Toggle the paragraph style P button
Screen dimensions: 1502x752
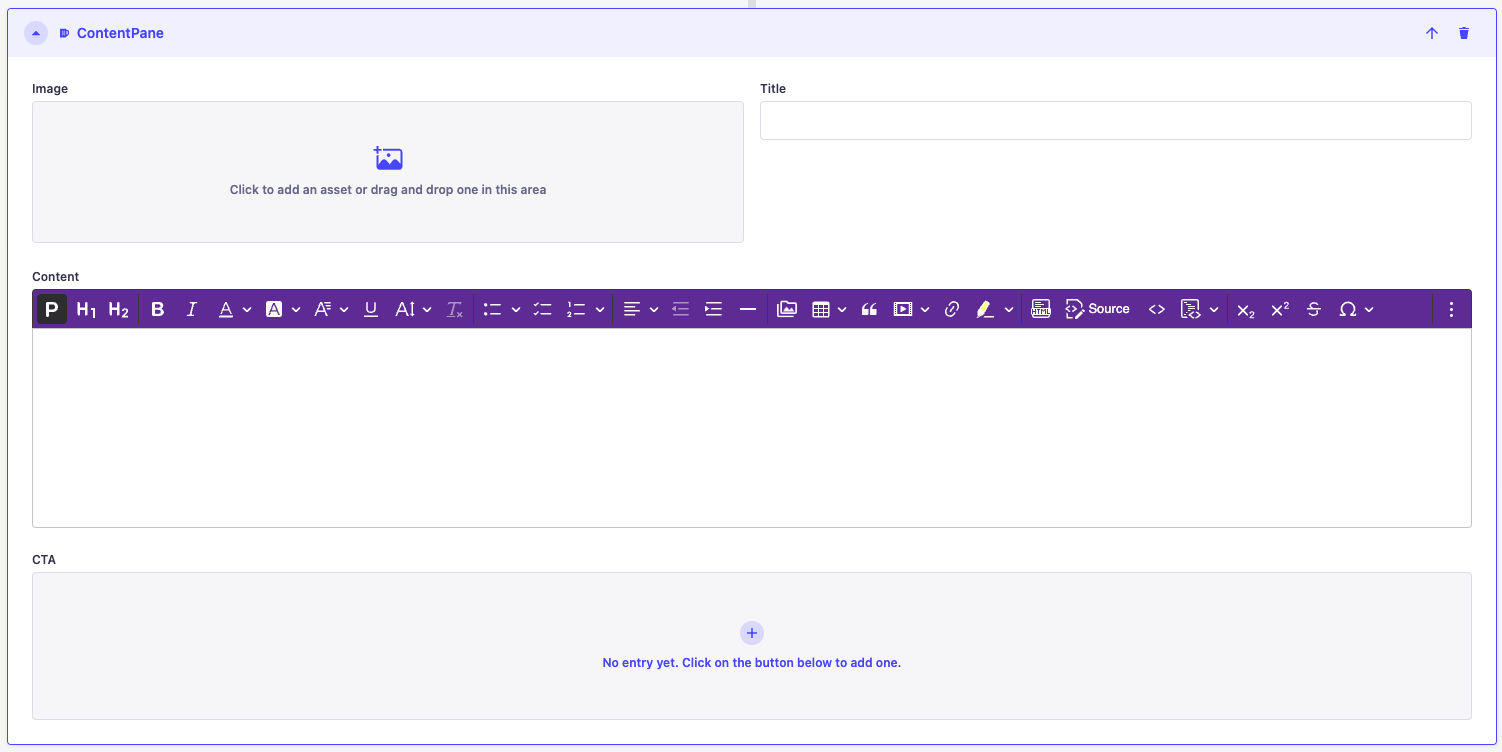[52, 310]
